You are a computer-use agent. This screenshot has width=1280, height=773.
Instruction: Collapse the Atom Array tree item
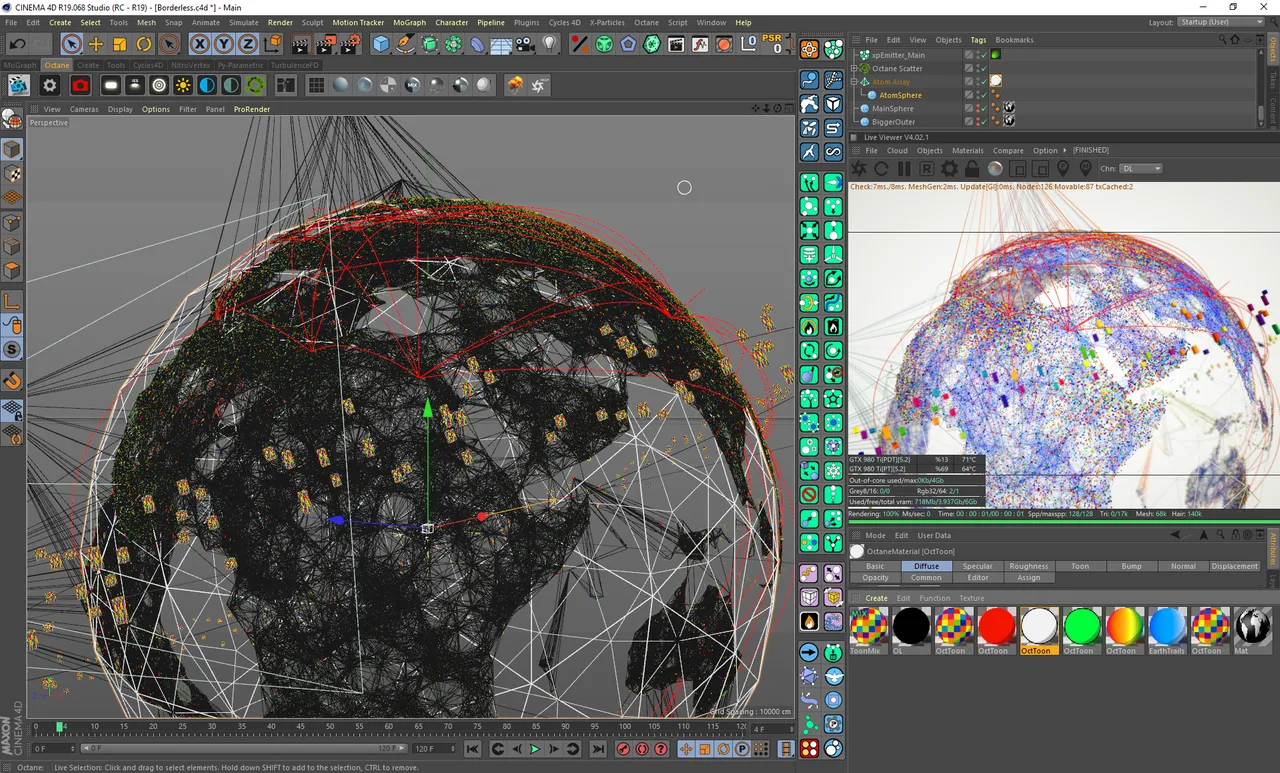[855, 82]
